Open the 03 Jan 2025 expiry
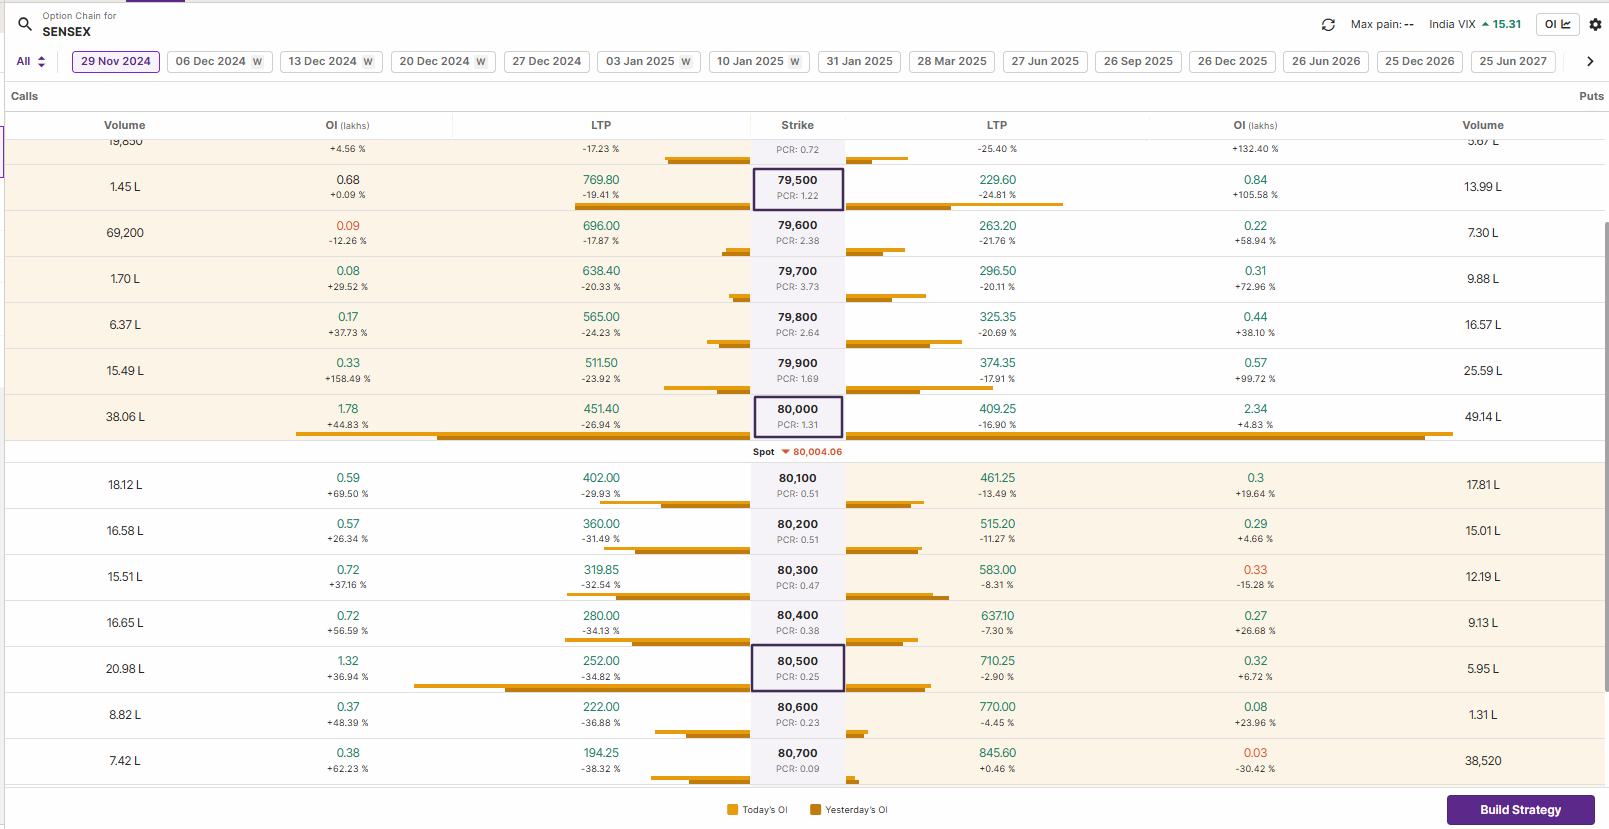1609x829 pixels. click(649, 61)
